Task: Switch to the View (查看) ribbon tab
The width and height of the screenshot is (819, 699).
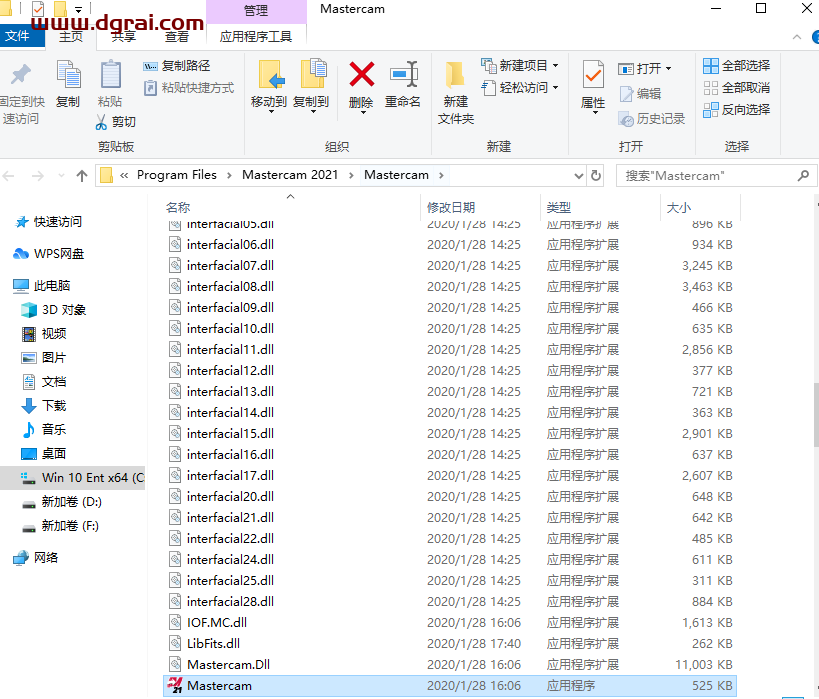Action: [177, 37]
